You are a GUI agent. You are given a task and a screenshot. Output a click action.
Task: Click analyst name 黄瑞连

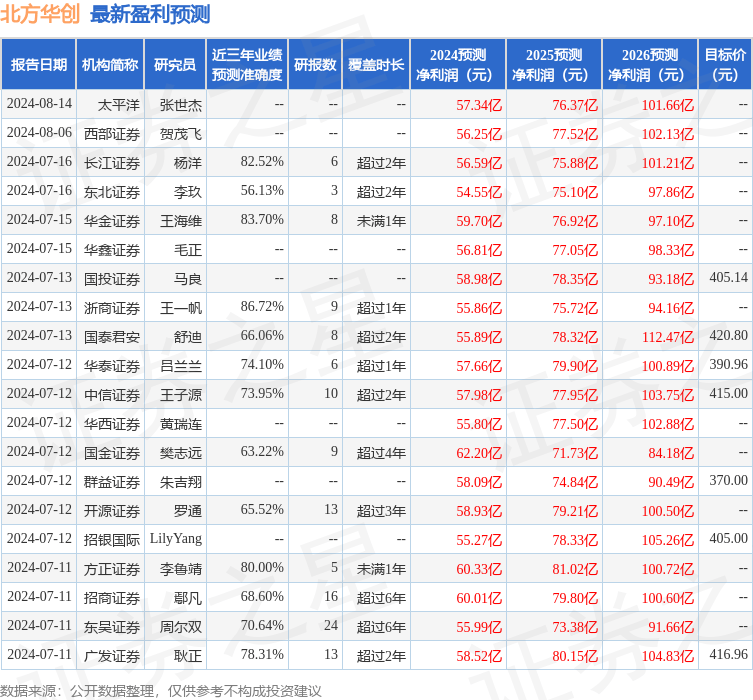click(x=181, y=424)
